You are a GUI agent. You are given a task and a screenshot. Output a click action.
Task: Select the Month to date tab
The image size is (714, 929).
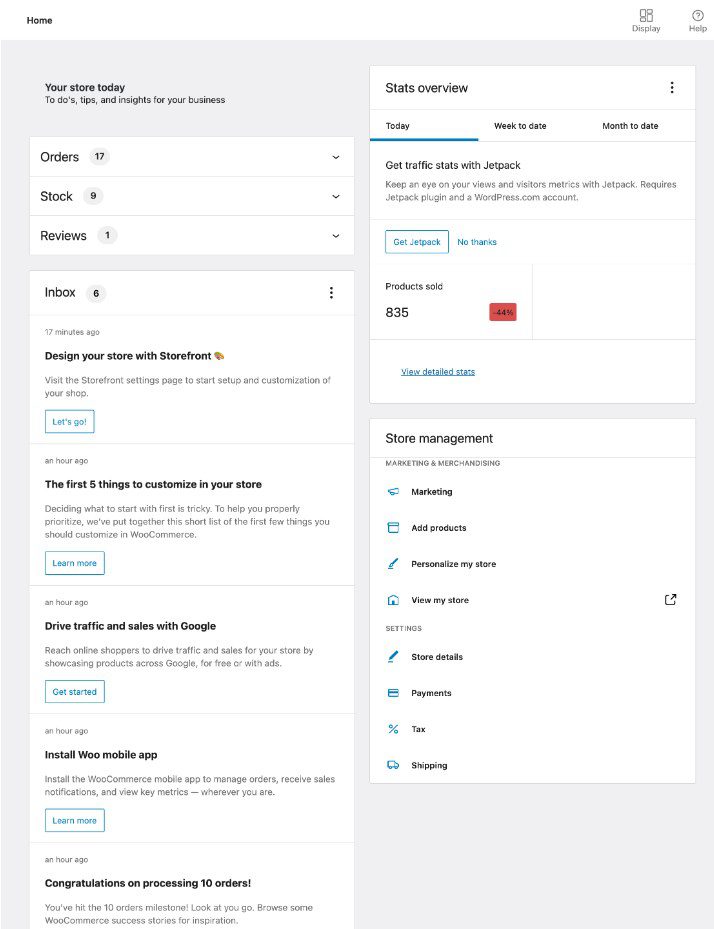tap(630, 126)
